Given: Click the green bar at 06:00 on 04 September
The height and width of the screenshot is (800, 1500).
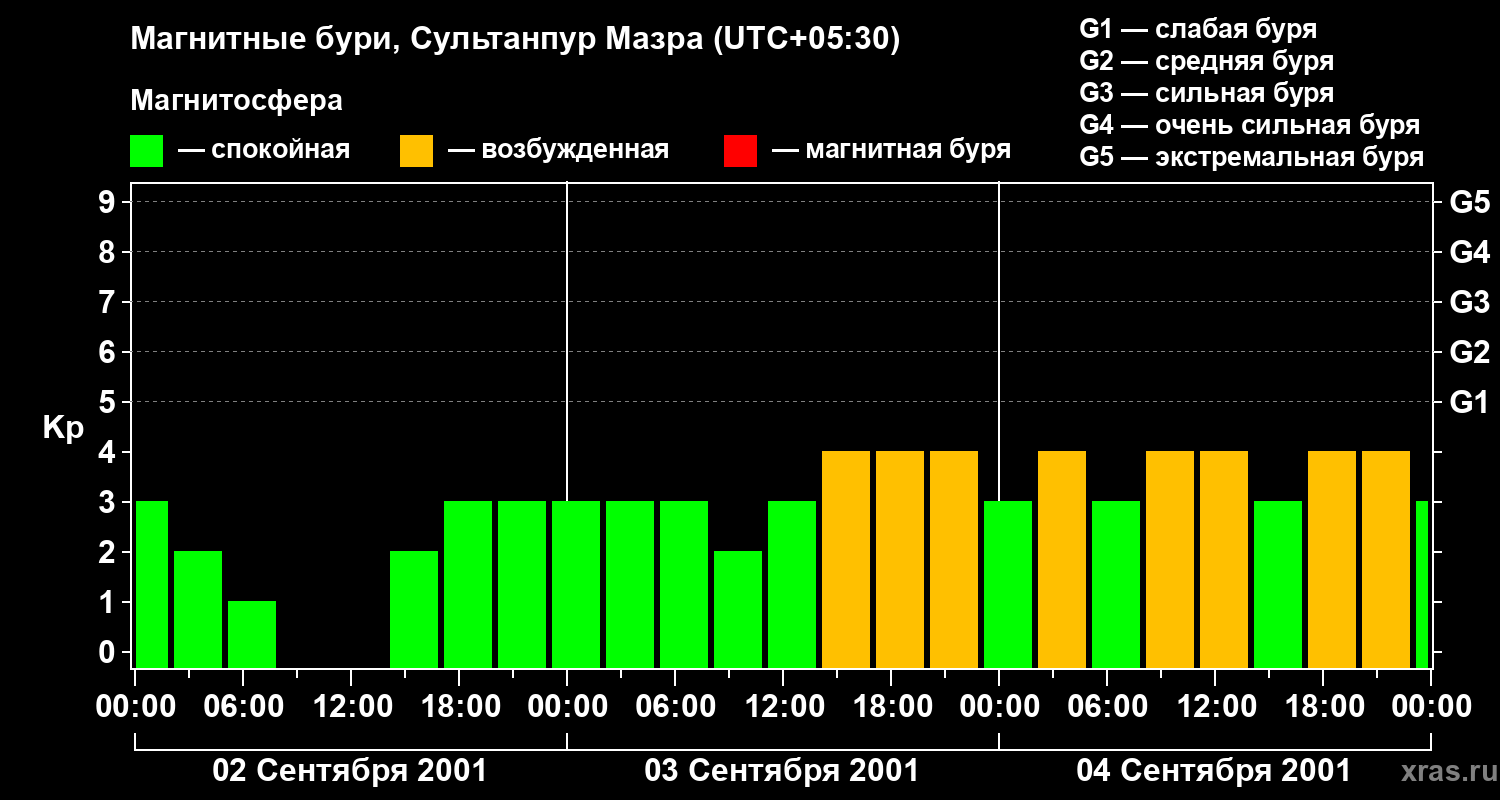Looking at the screenshot, I should [x=1116, y=584].
